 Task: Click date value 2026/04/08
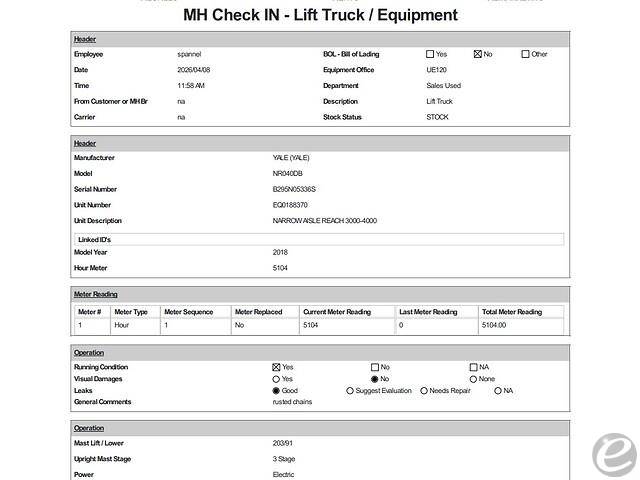(x=194, y=70)
